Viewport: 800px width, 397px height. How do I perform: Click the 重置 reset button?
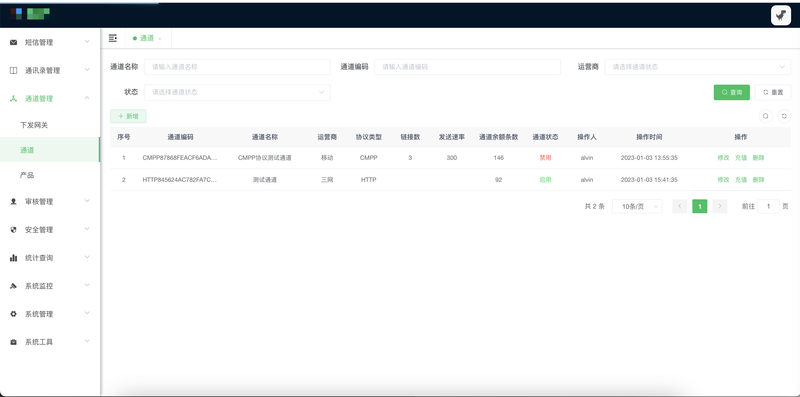(x=773, y=92)
